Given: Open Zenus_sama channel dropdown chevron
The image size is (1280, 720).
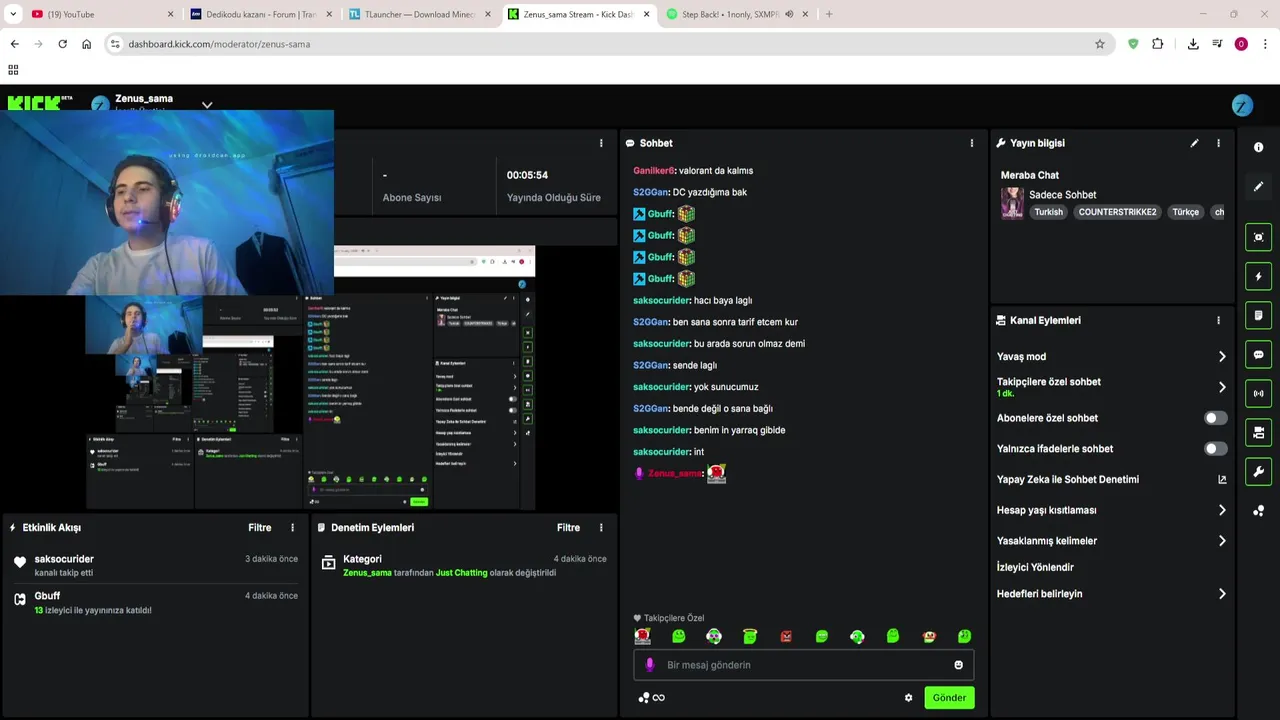Looking at the screenshot, I should tap(207, 104).
